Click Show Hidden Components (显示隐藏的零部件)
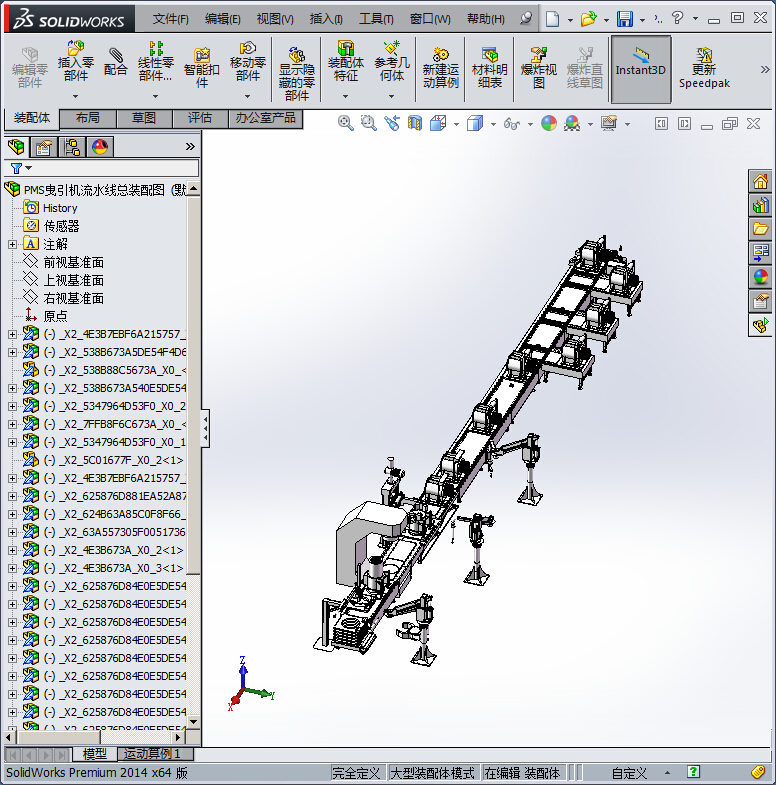The height and width of the screenshot is (785, 776). (297, 74)
